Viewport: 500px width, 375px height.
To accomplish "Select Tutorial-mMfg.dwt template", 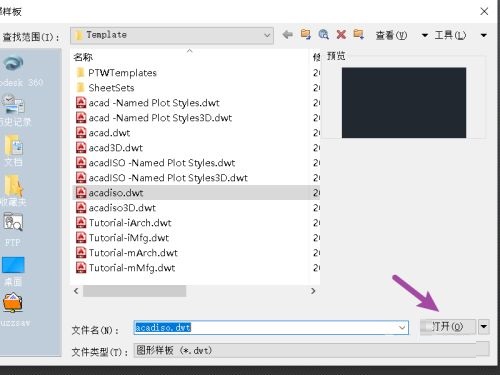I will (126, 268).
